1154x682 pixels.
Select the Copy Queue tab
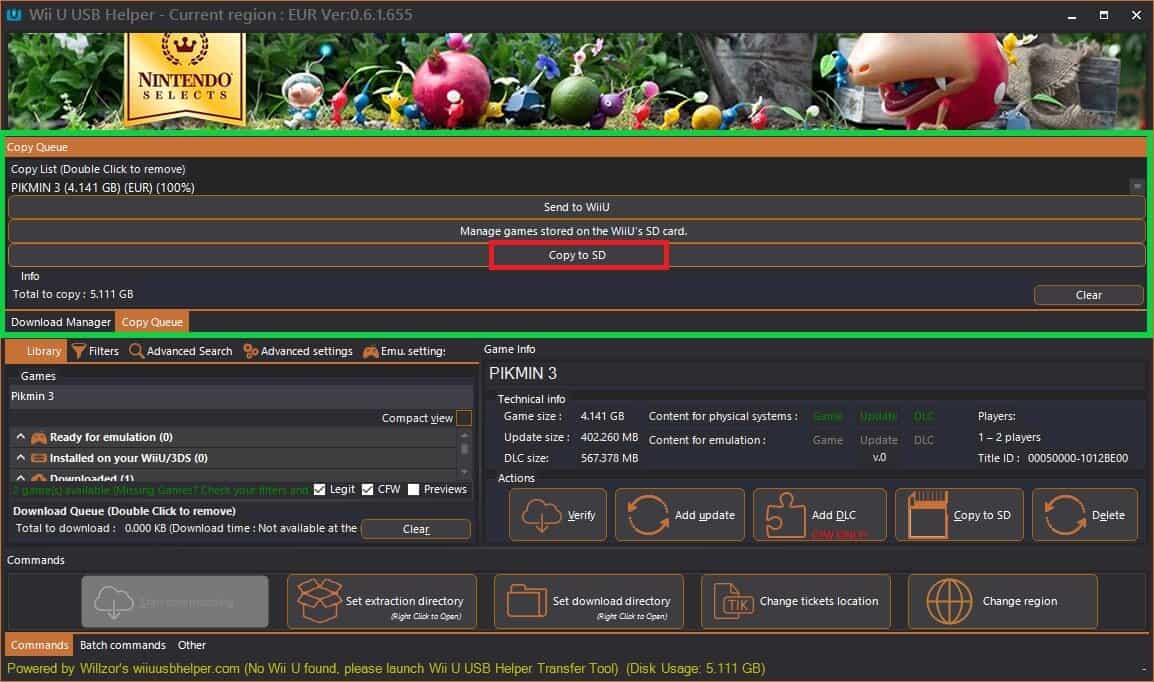click(152, 322)
